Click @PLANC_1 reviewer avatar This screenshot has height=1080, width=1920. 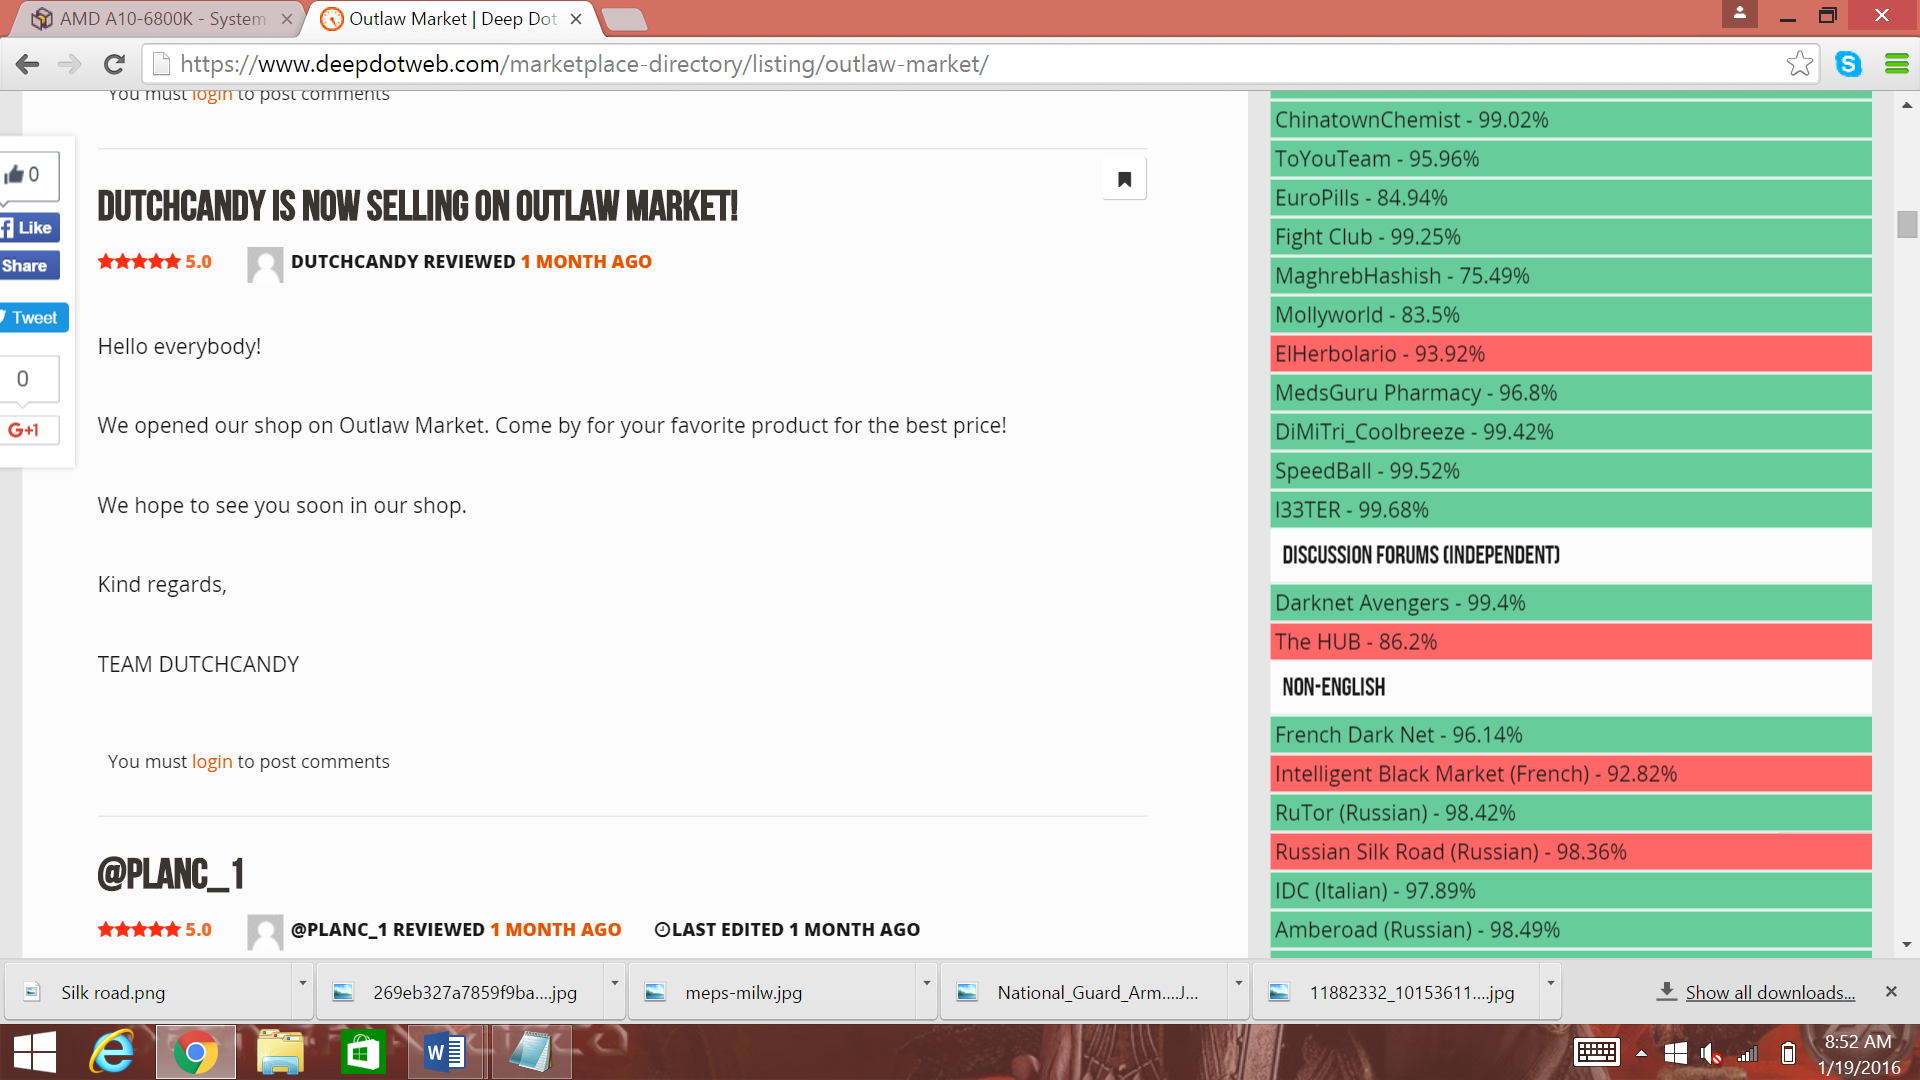tap(265, 932)
